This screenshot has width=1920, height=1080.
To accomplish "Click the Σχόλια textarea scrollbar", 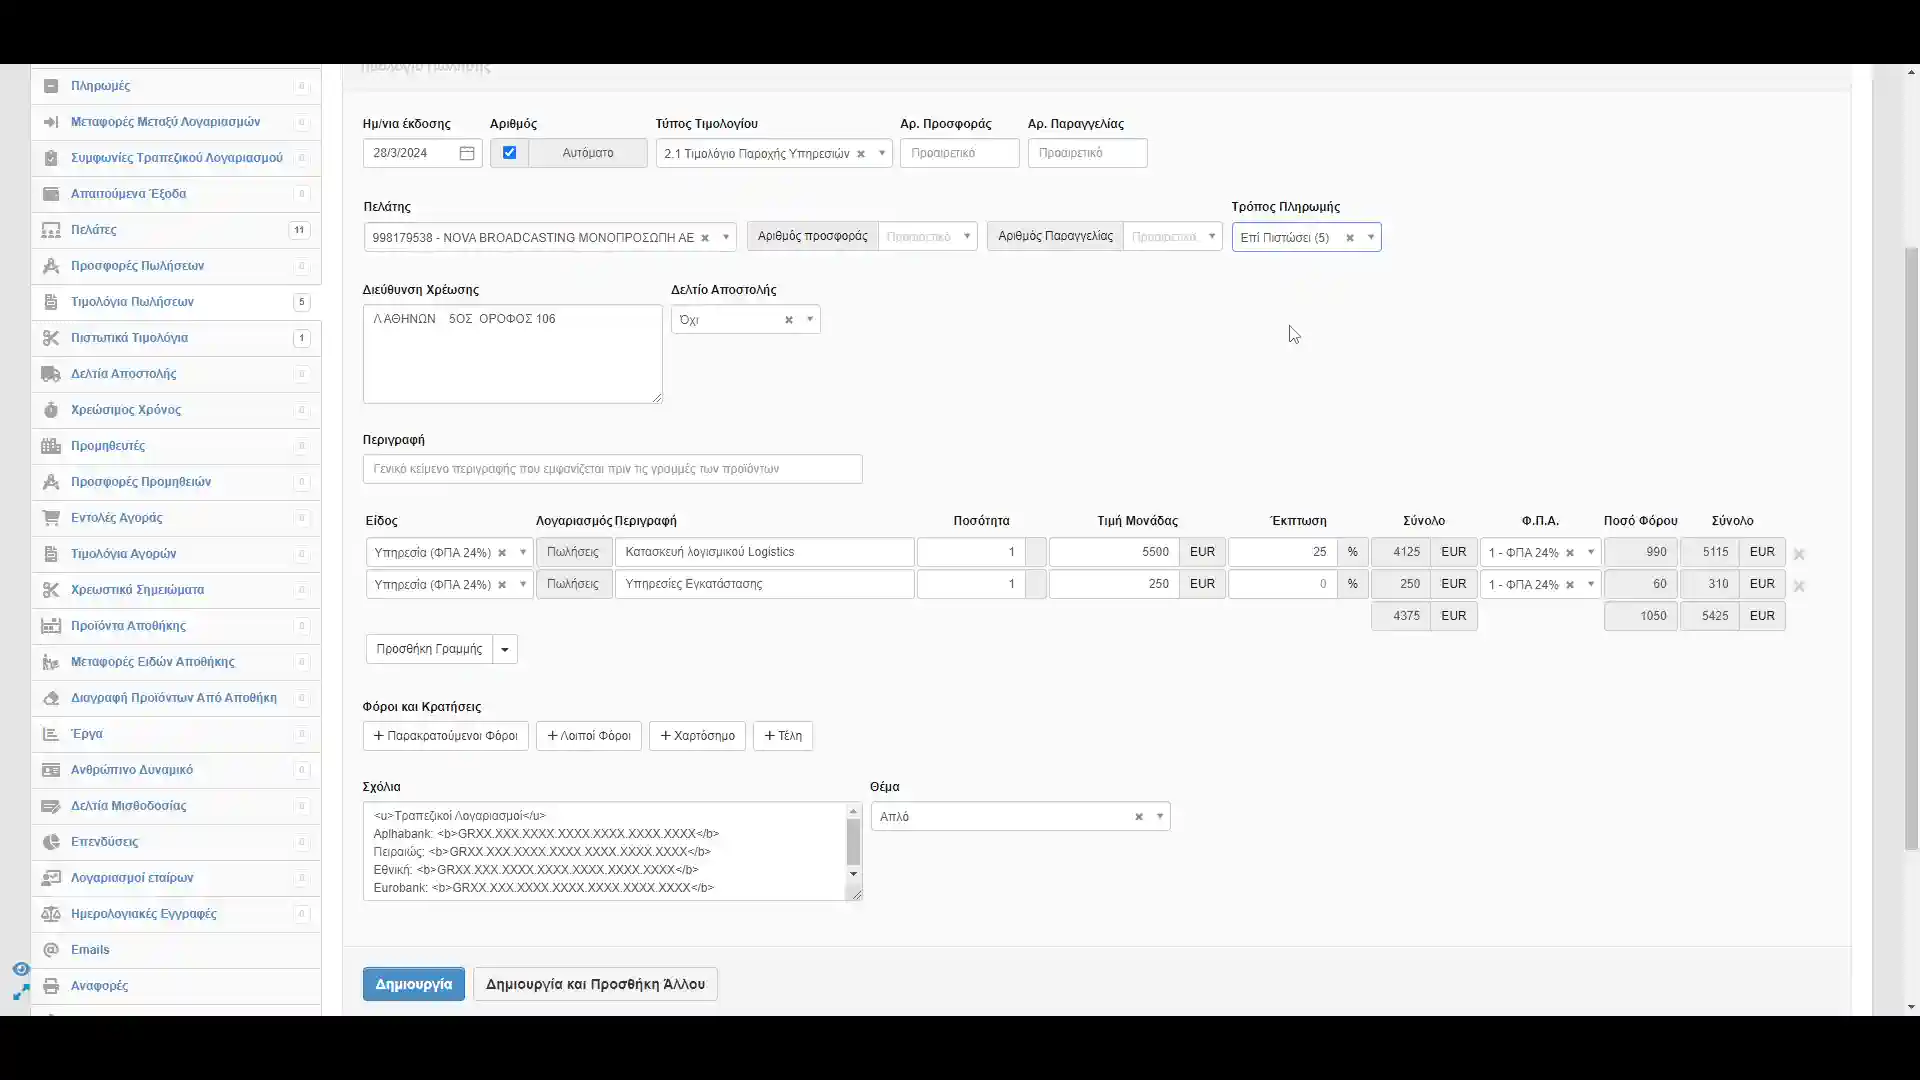I will 853,842.
